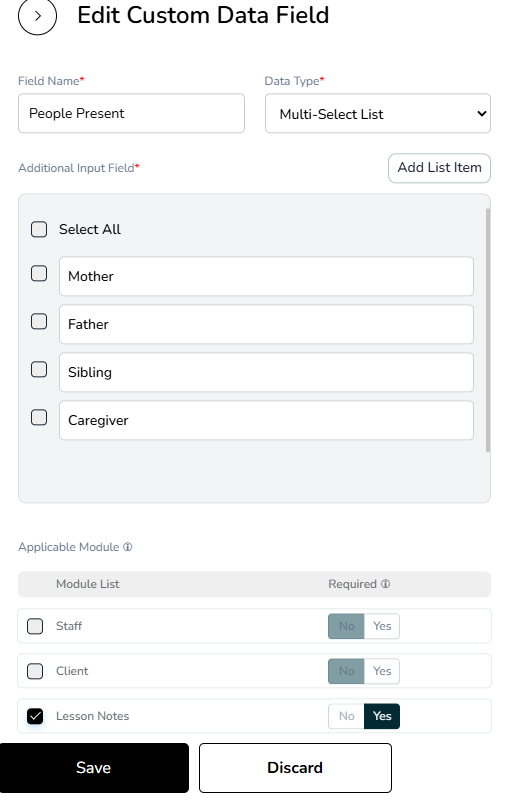The width and height of the screenshot is (515, 801).
Task: Click the circular back arrow icon
Action: (x=37, y=16)
